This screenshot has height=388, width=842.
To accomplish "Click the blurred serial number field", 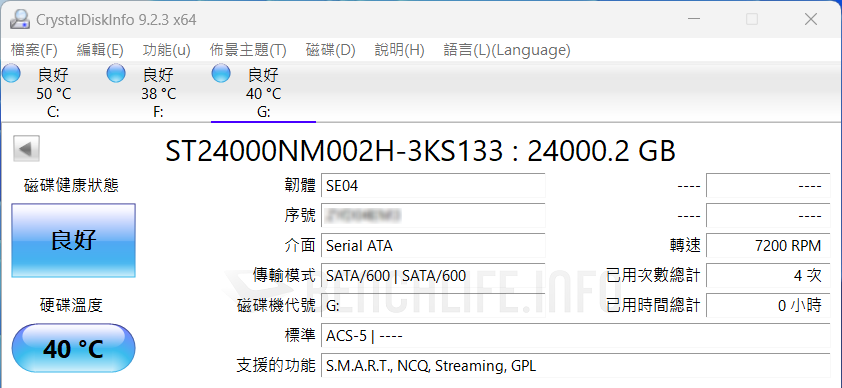I will pos(433,216).
